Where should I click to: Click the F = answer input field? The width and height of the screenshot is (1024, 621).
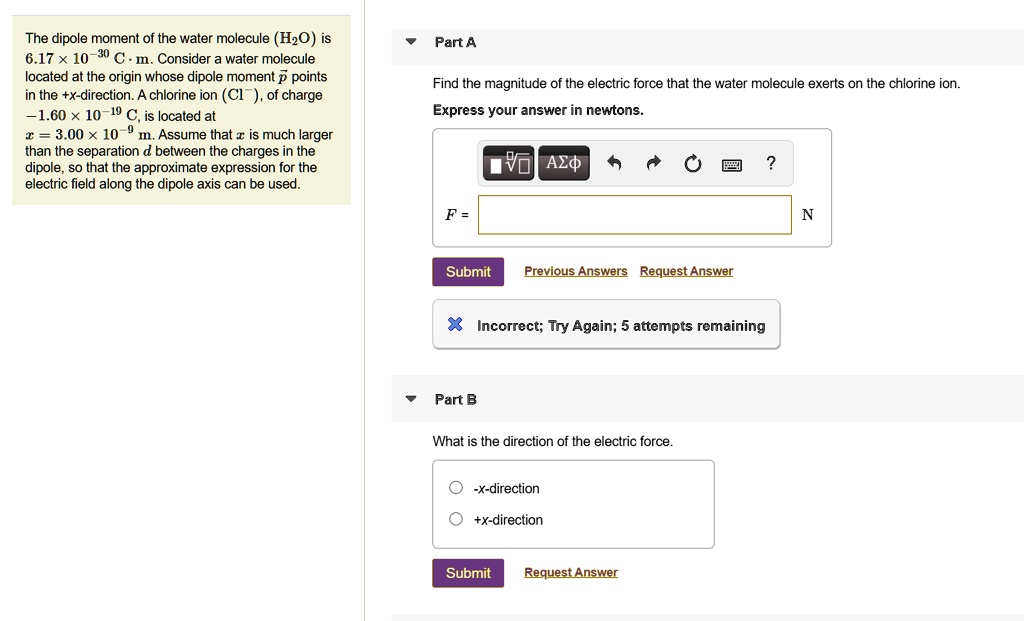tap(635, 215)
